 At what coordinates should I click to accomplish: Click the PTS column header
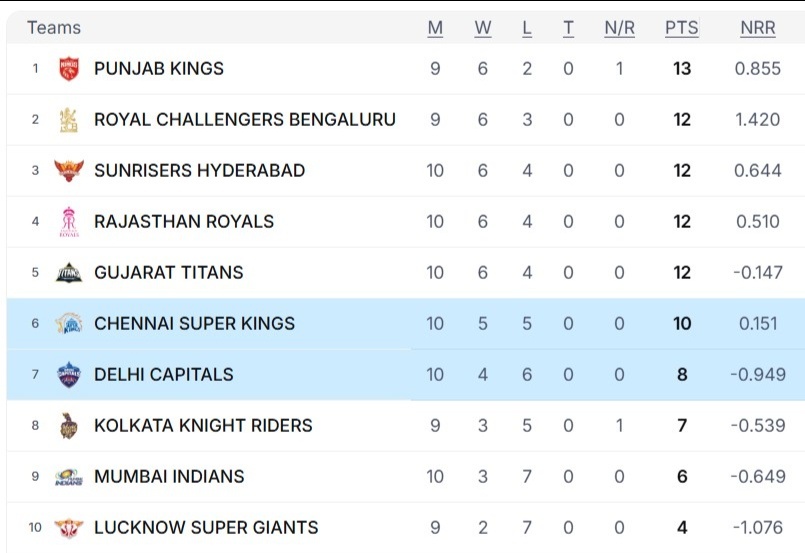[681, 28]
